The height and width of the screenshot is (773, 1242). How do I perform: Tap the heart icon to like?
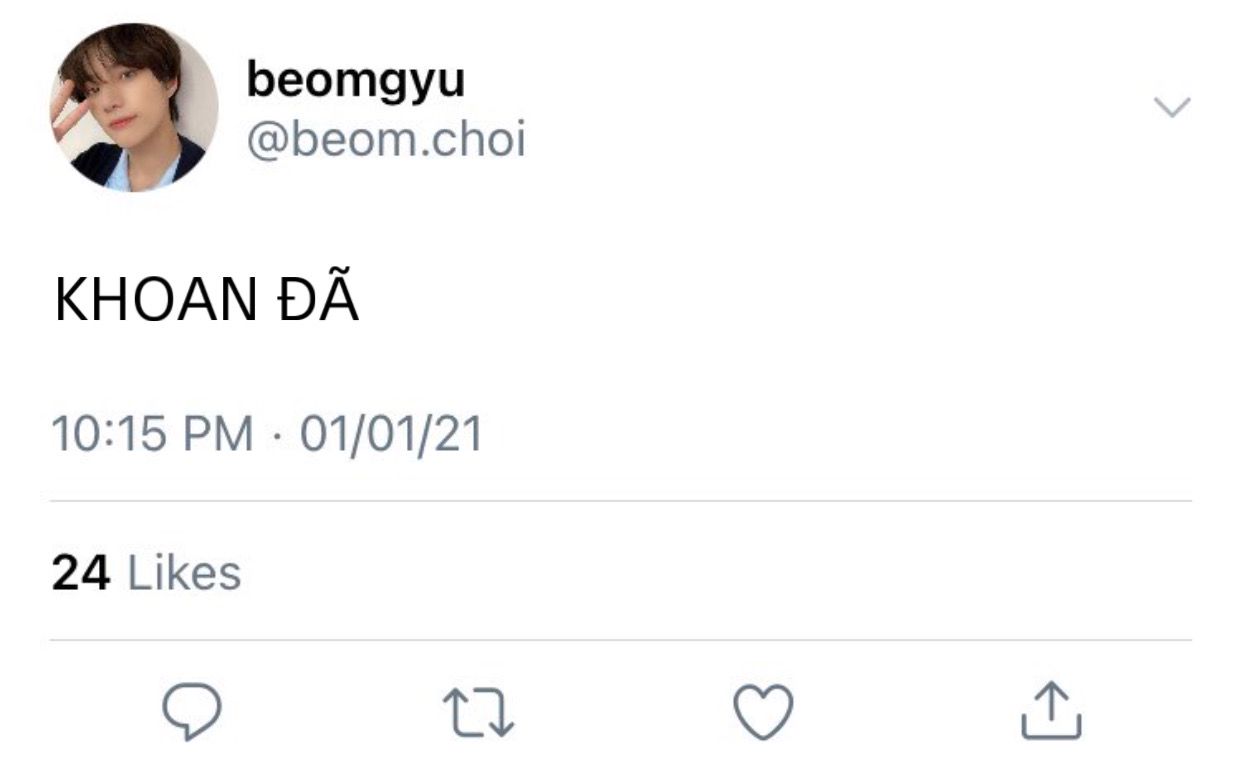pyautogui.click(x=763, y=711)
